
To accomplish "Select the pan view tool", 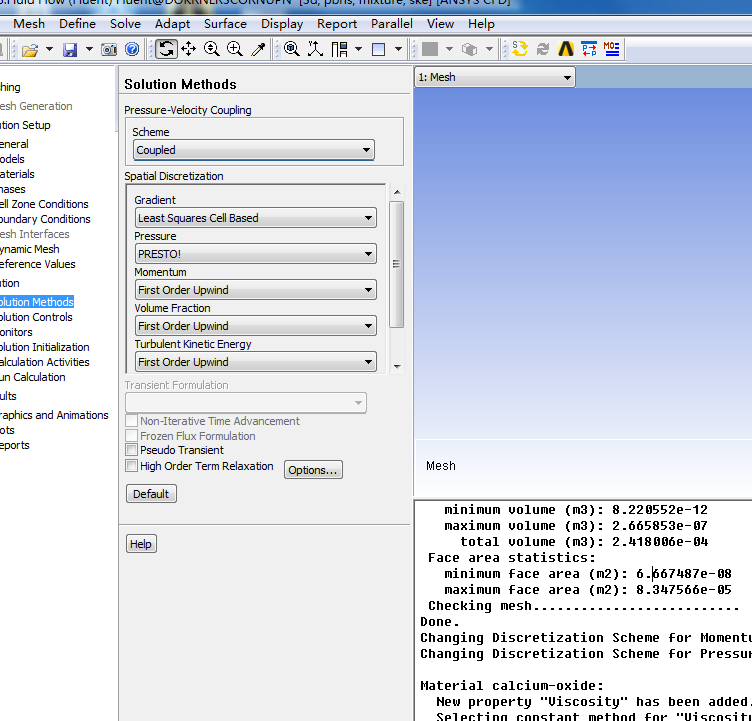I will pyautogui.click(x=189, y=49).
